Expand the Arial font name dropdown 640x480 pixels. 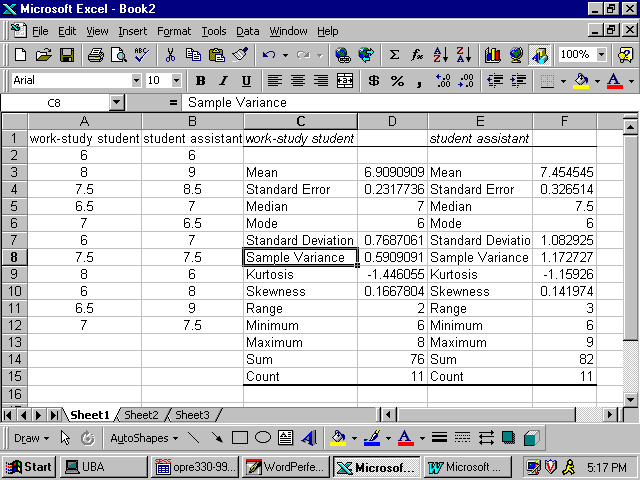pos(135,80)
